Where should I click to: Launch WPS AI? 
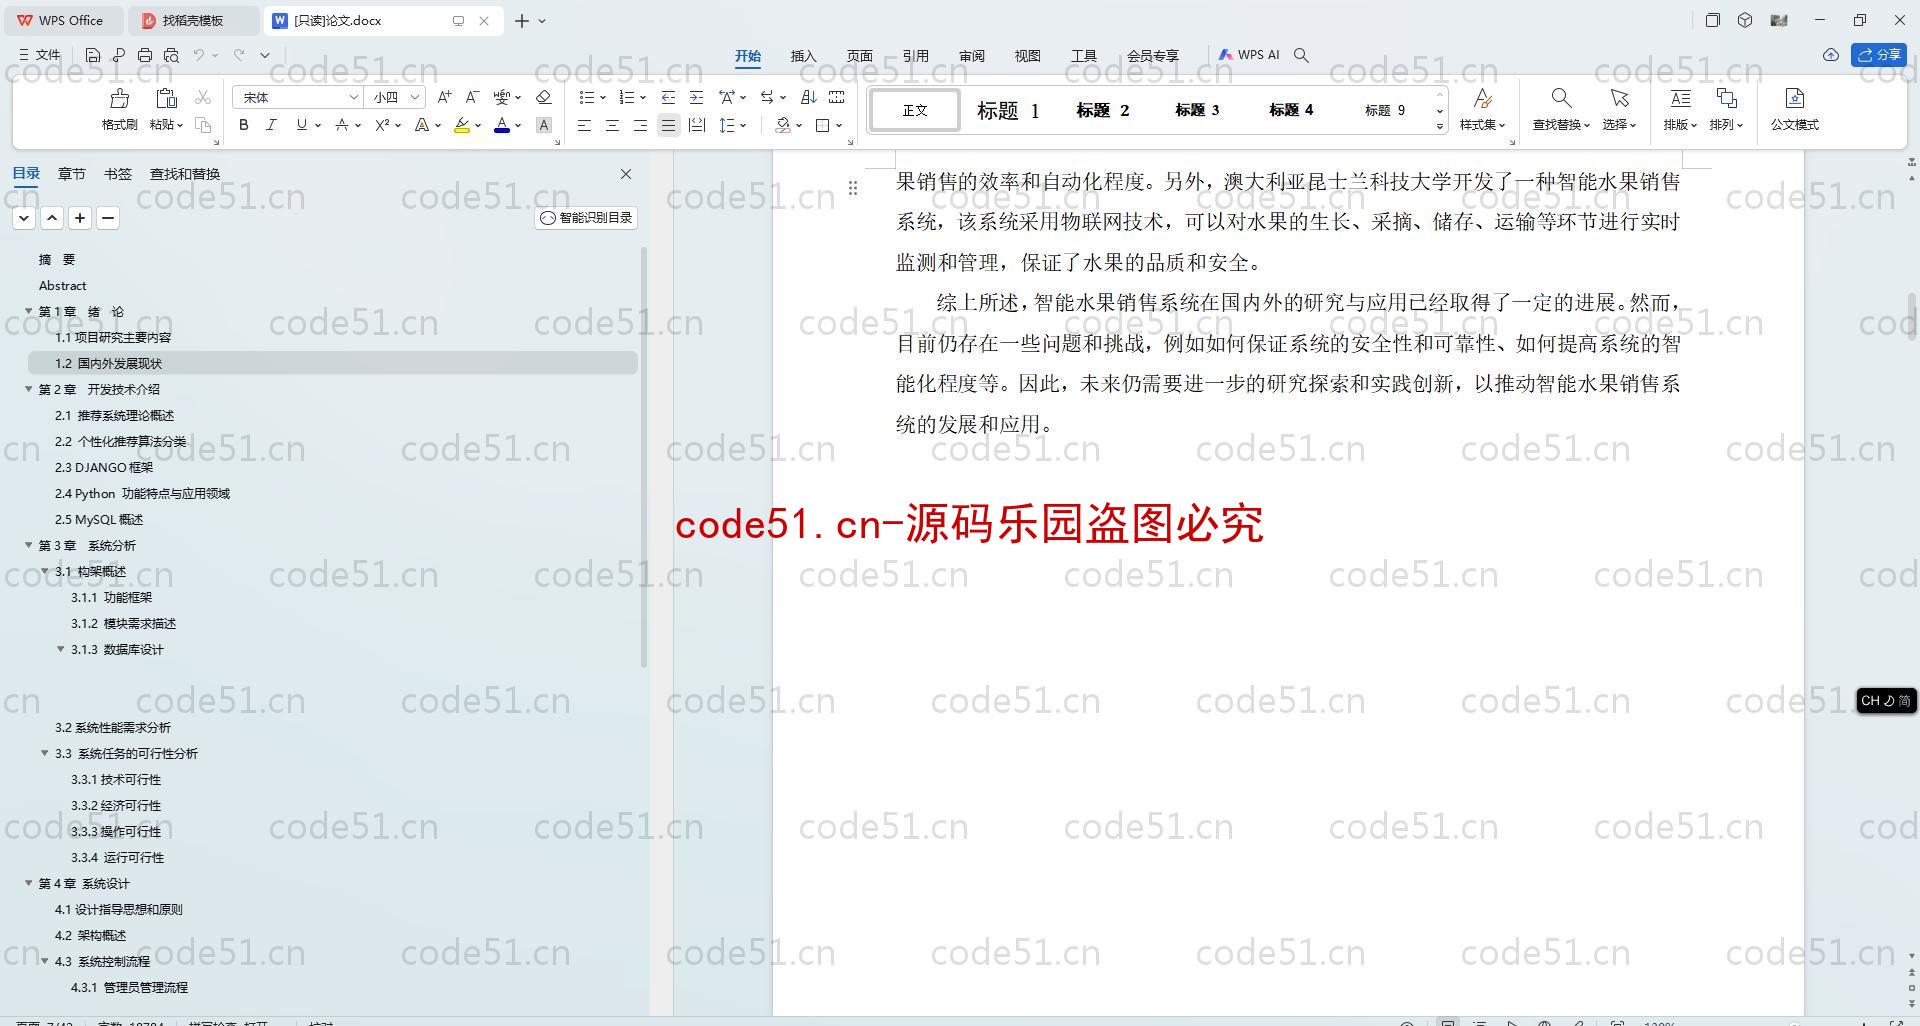1249,55
